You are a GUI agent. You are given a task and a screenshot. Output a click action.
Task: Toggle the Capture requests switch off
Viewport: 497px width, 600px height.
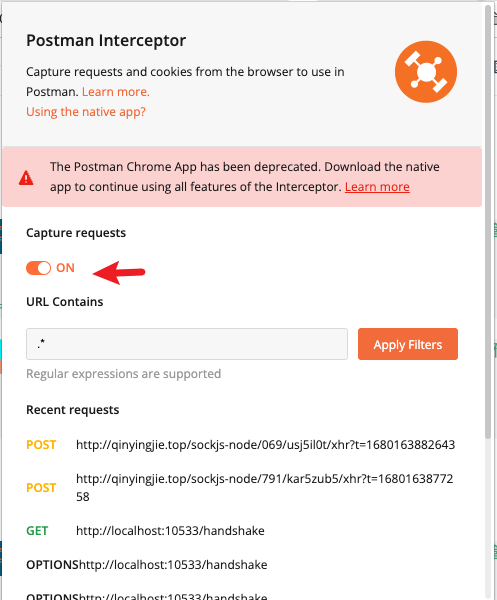[x=38, y=268]
